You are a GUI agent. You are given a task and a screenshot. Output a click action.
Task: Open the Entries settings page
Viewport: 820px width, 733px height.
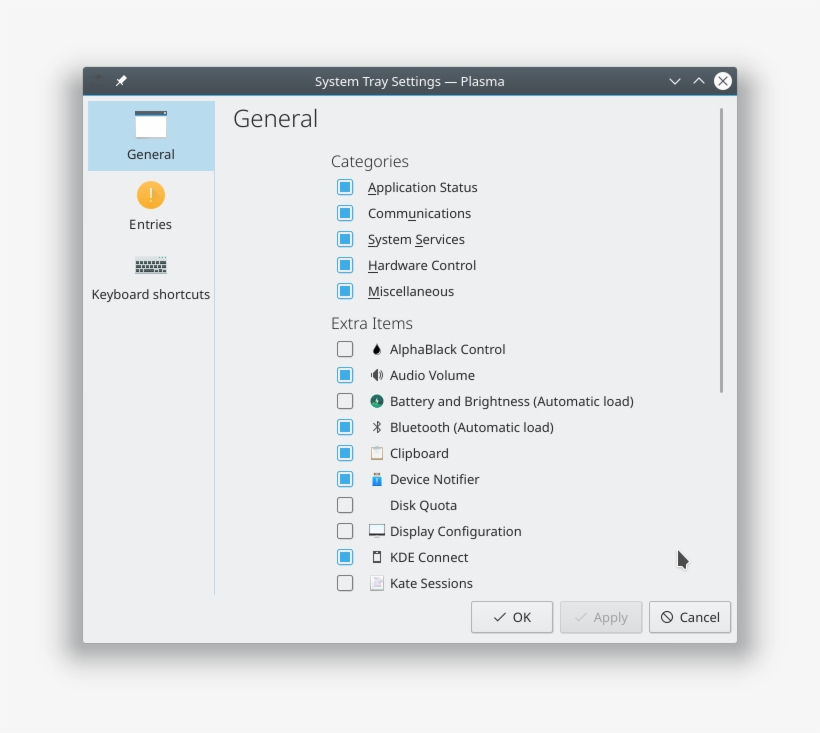point(151,206)
